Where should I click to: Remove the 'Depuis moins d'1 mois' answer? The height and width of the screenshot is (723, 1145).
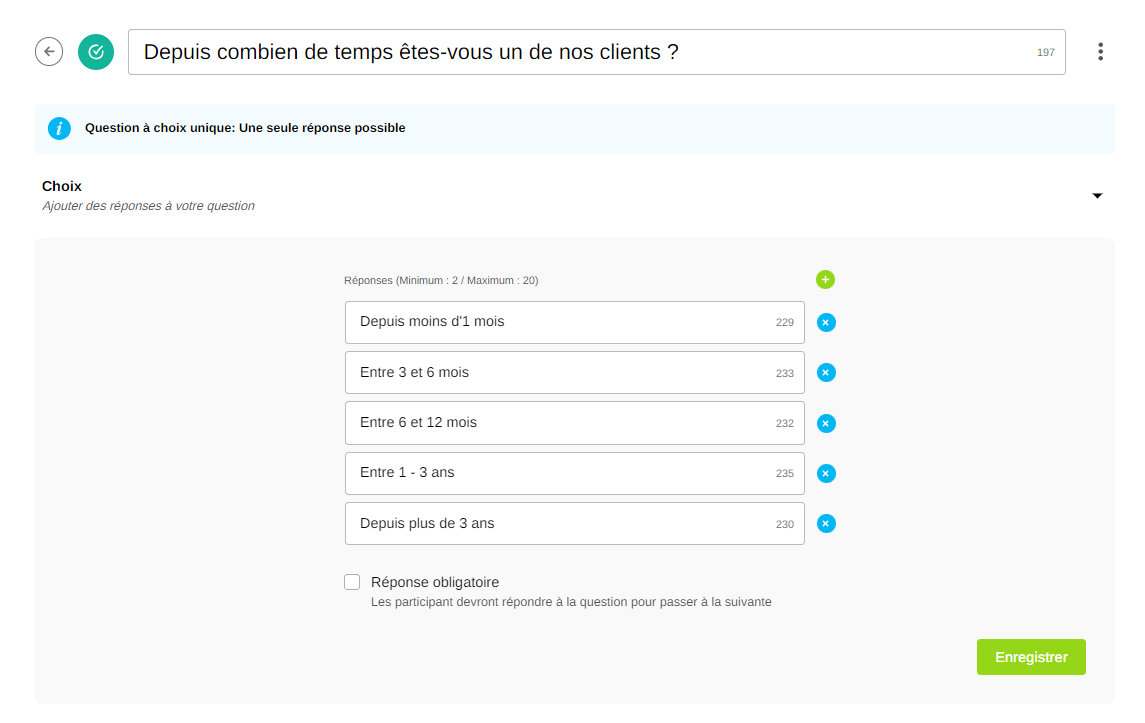[x=826, y=323]
